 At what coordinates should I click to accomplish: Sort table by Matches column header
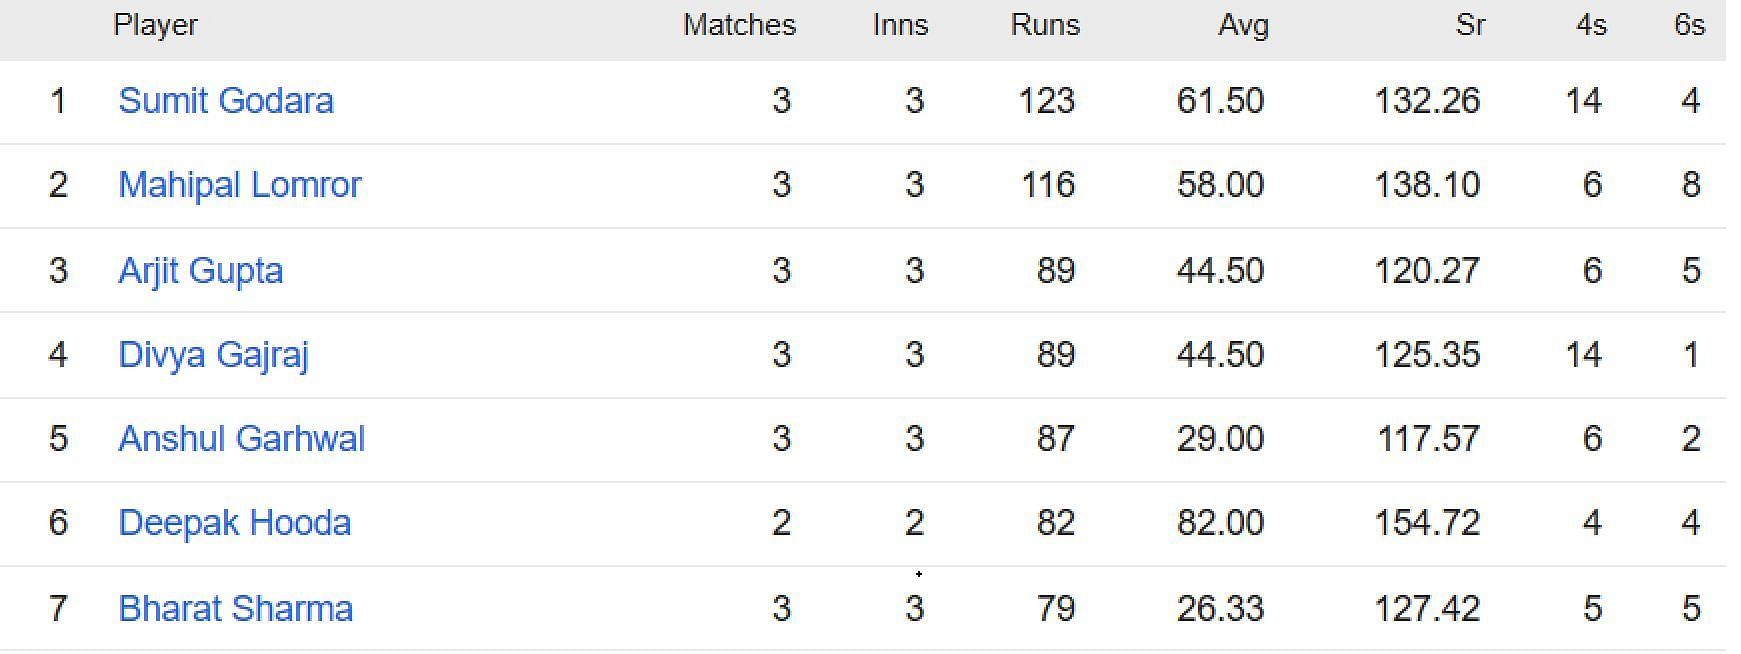pyautogui.click(x=740, y=25)
